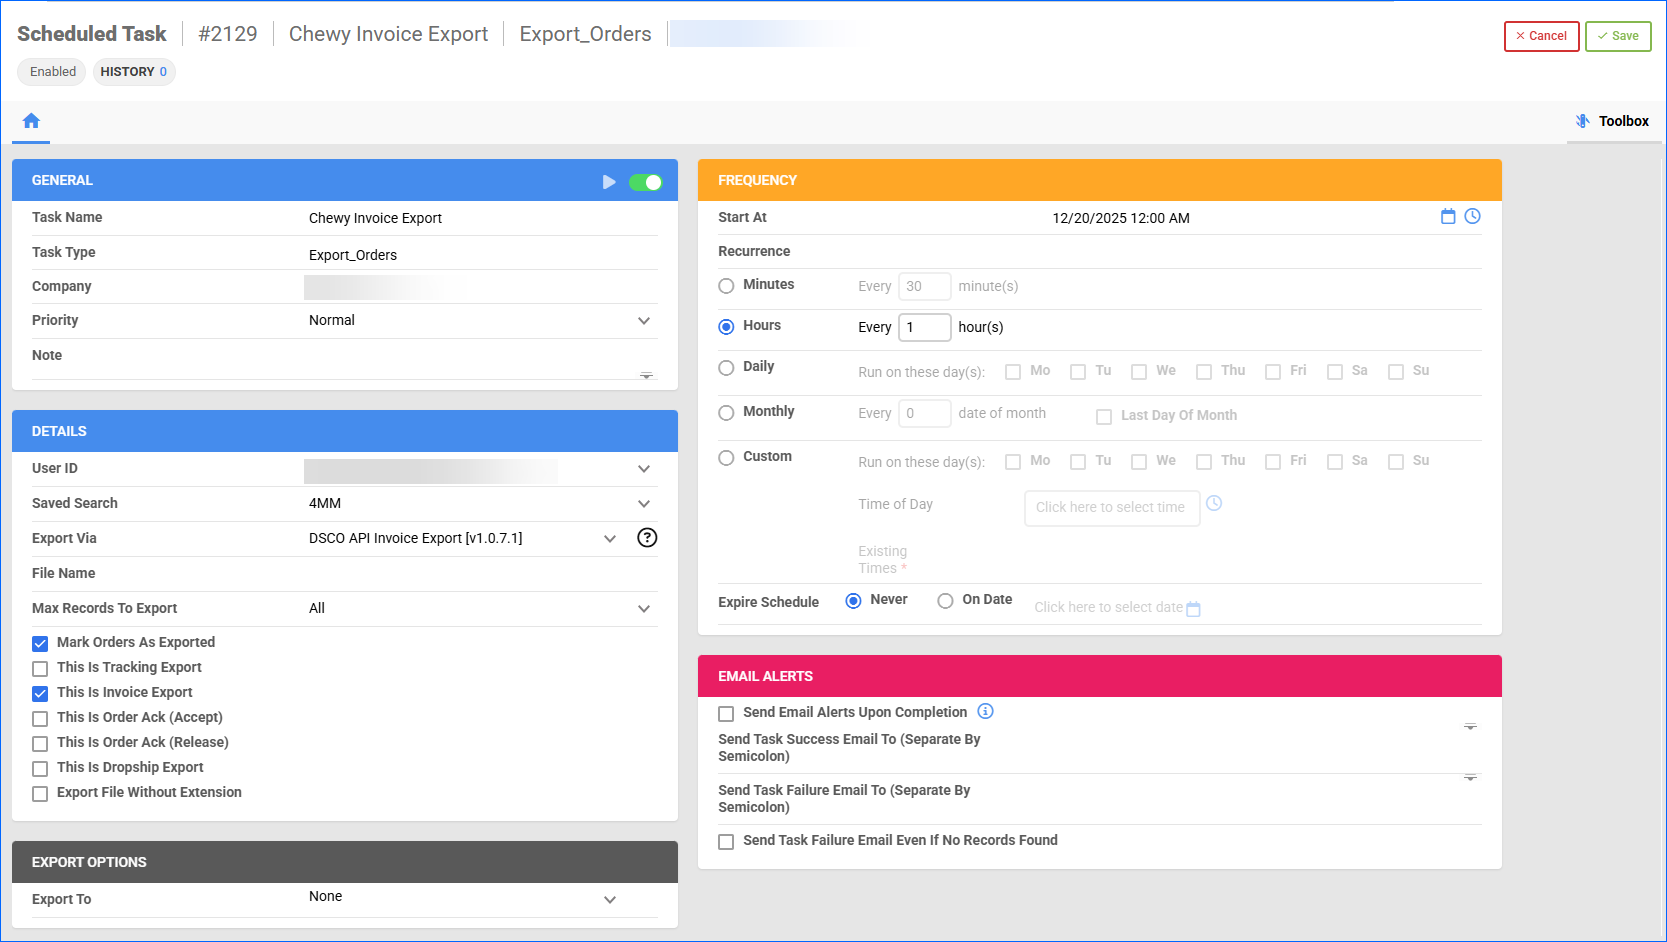This screenshot has width=1667, height=942.
Task: Expand the Priority dropdown
Action: click(644, 321)
